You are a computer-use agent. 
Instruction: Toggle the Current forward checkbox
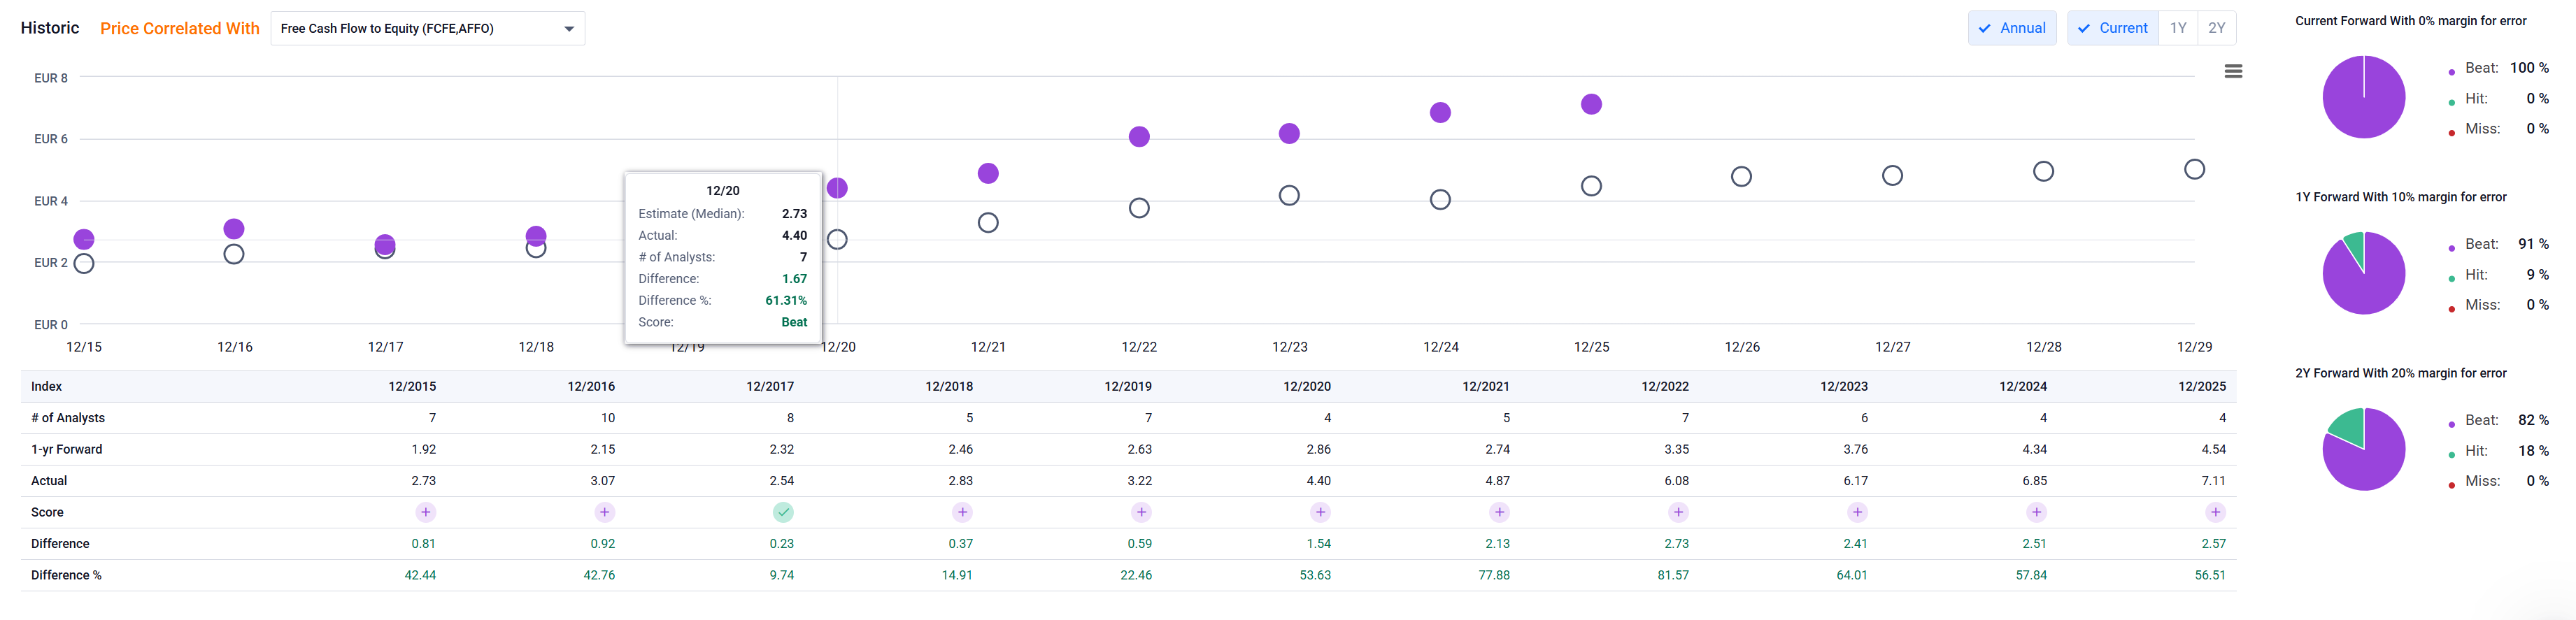pos(2113,28)
